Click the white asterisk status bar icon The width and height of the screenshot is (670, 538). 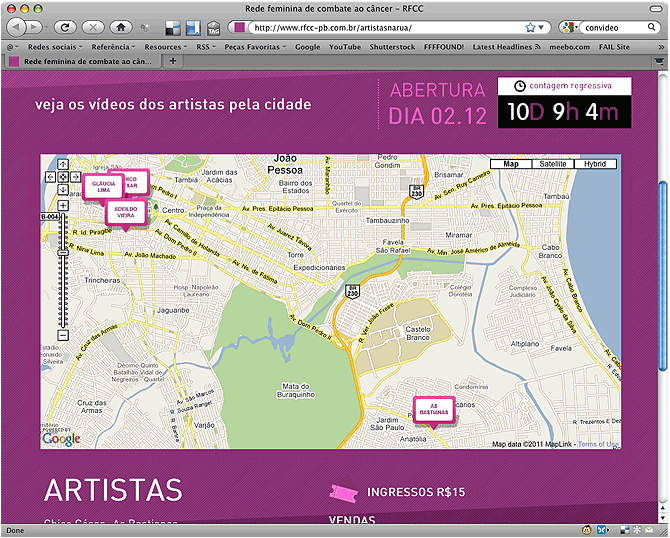tap(638, 530)
